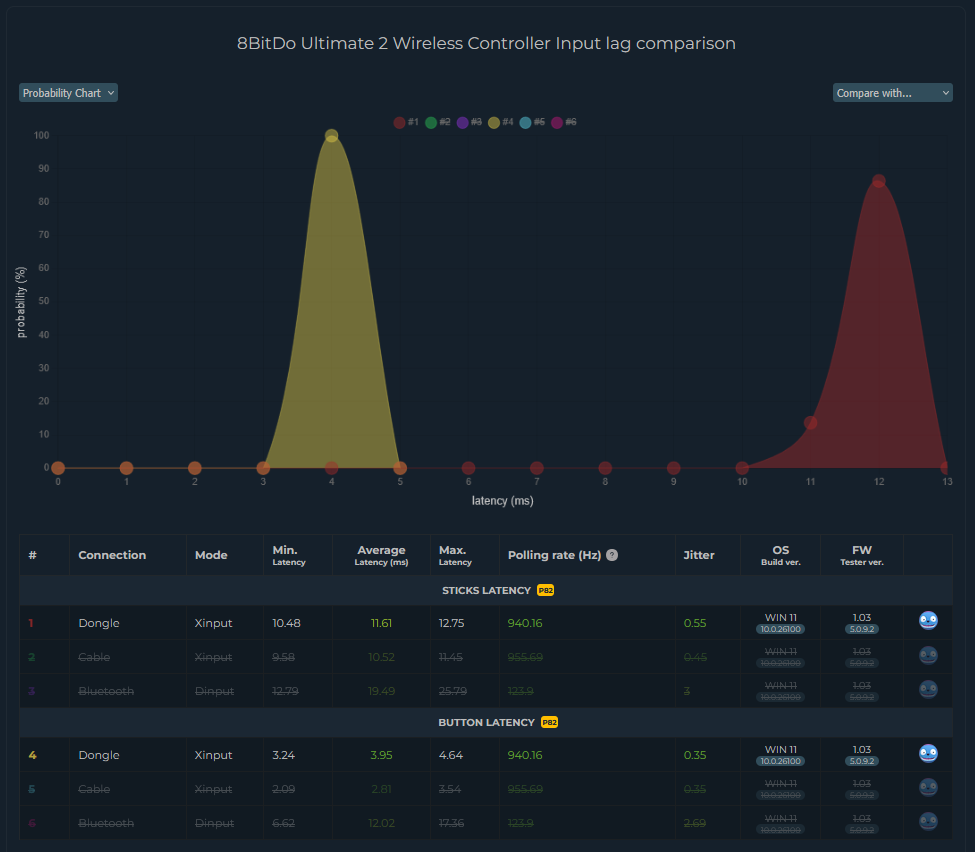Image resolution: width=975 pixels, height=852 pixels.
Task: Click the Average Latency (ms) column header
Action: point(381,555)
